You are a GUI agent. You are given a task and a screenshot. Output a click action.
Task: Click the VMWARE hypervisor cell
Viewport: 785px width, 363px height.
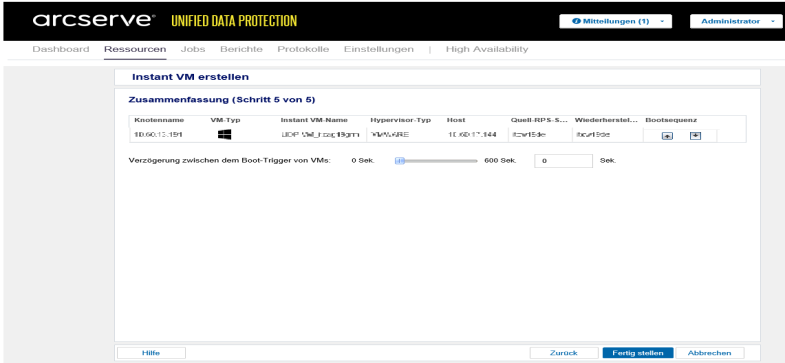pos(389,135)
